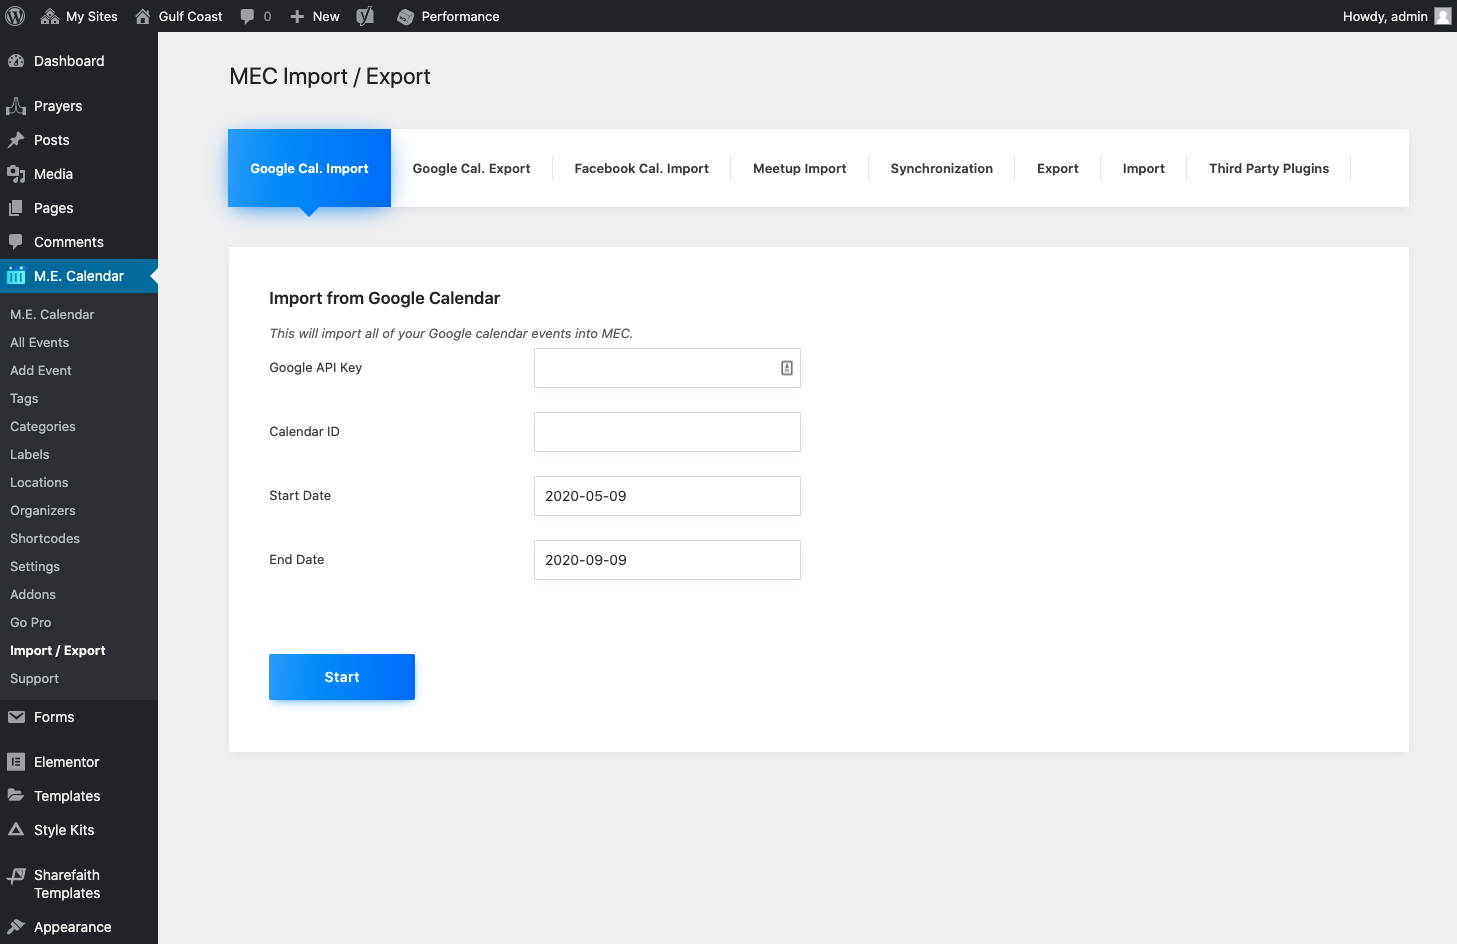This screenshot has width=1457, height=944.
Task: Select the Import tab
Action: pos(1143,168)
